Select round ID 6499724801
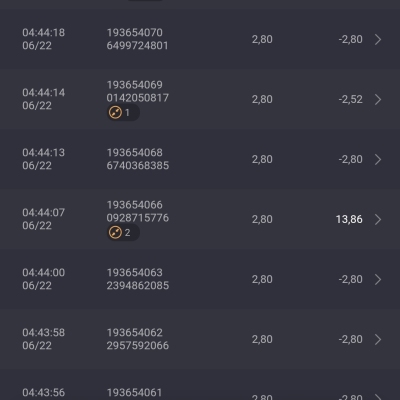This screenshot has width=400, height=400. click(137, 46)
